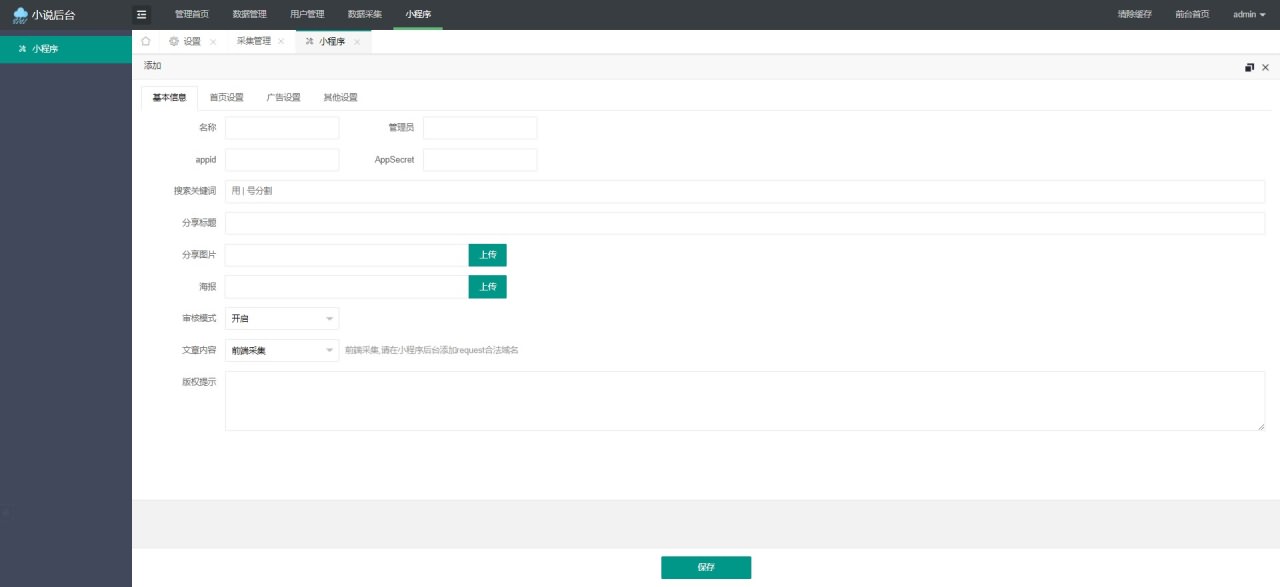Close the 小程序 tab
Screen dimensions: 1280x587
[357, 42]
